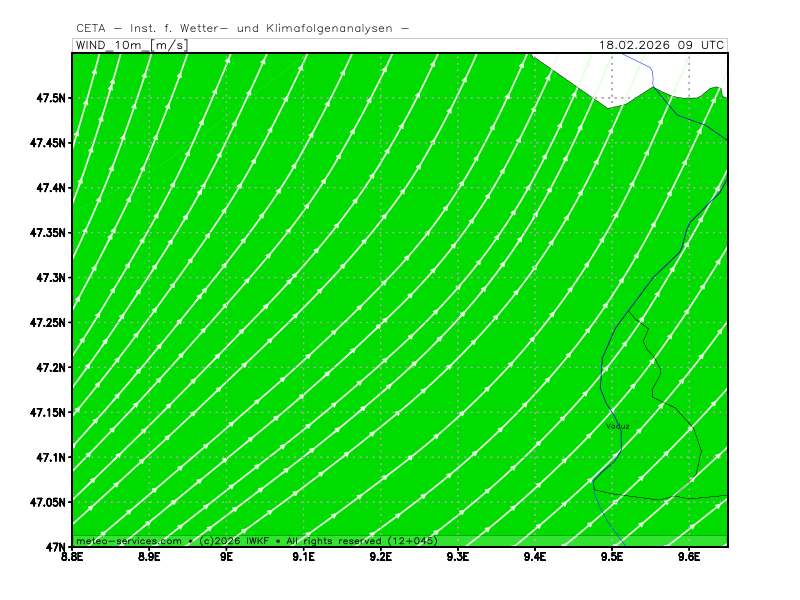Screen dimensions: 800x600
Task: Select the 9.6E longitude tick label
Action: point(689,558)
